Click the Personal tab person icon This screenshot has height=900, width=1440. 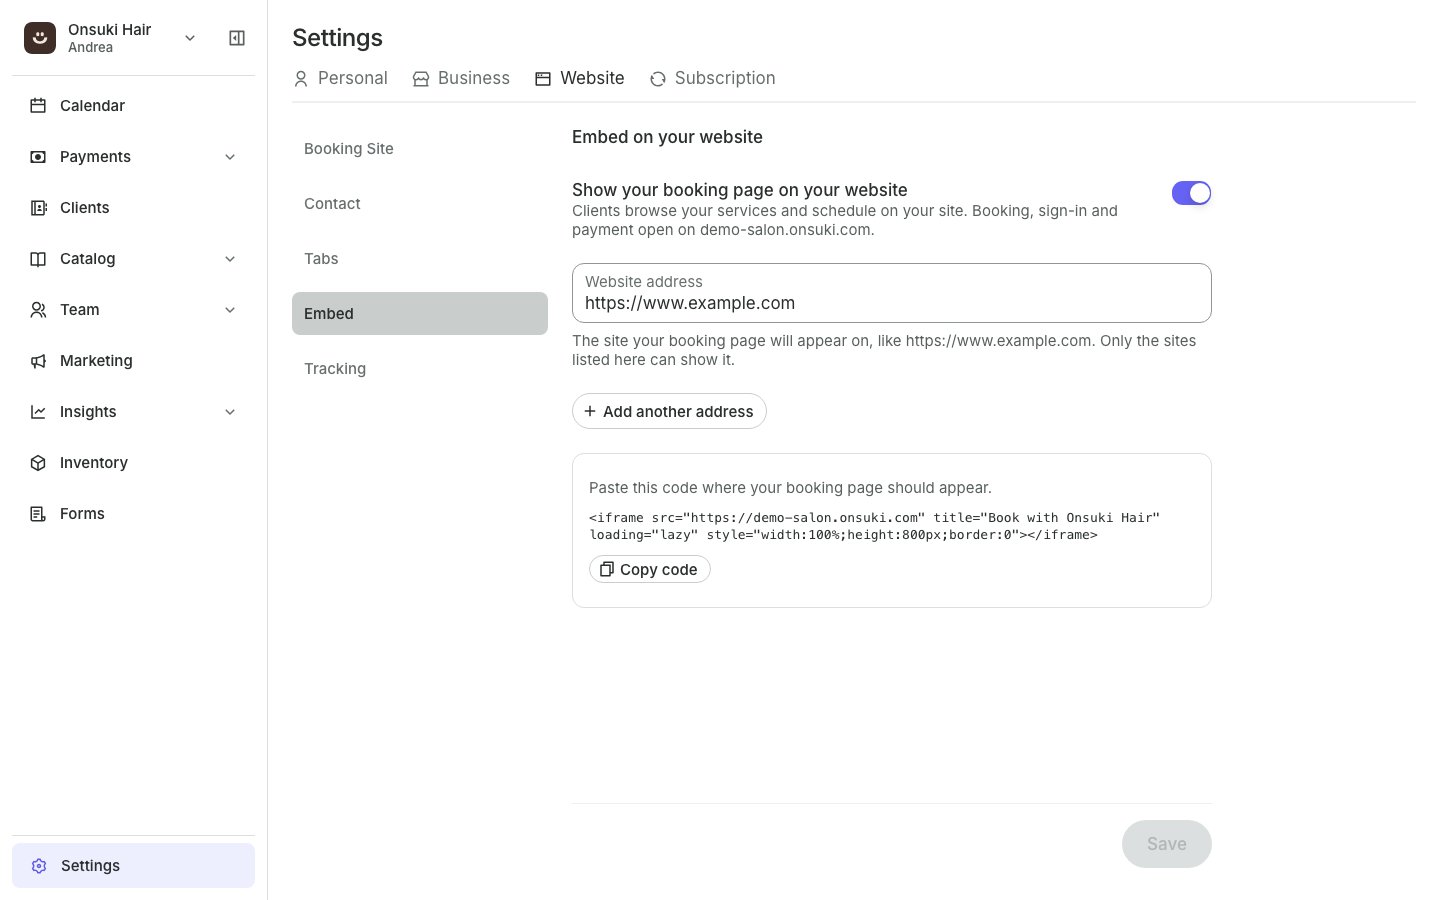pyautogui.click(x=301, y=79)
